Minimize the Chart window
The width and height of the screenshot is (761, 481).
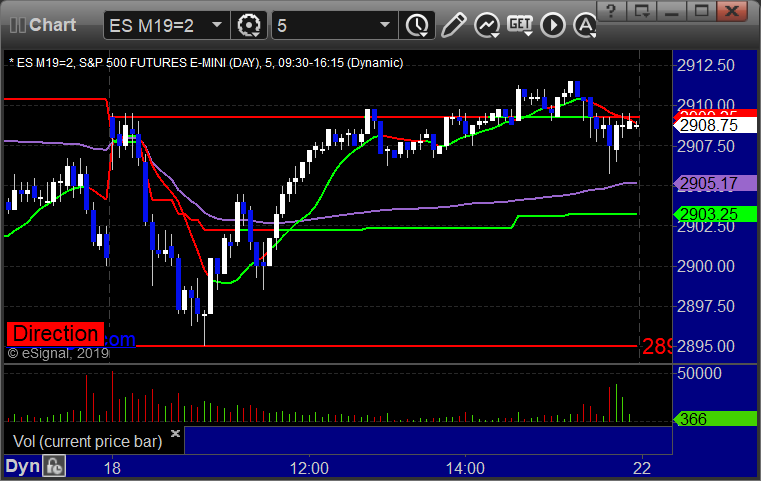(671, 11)
